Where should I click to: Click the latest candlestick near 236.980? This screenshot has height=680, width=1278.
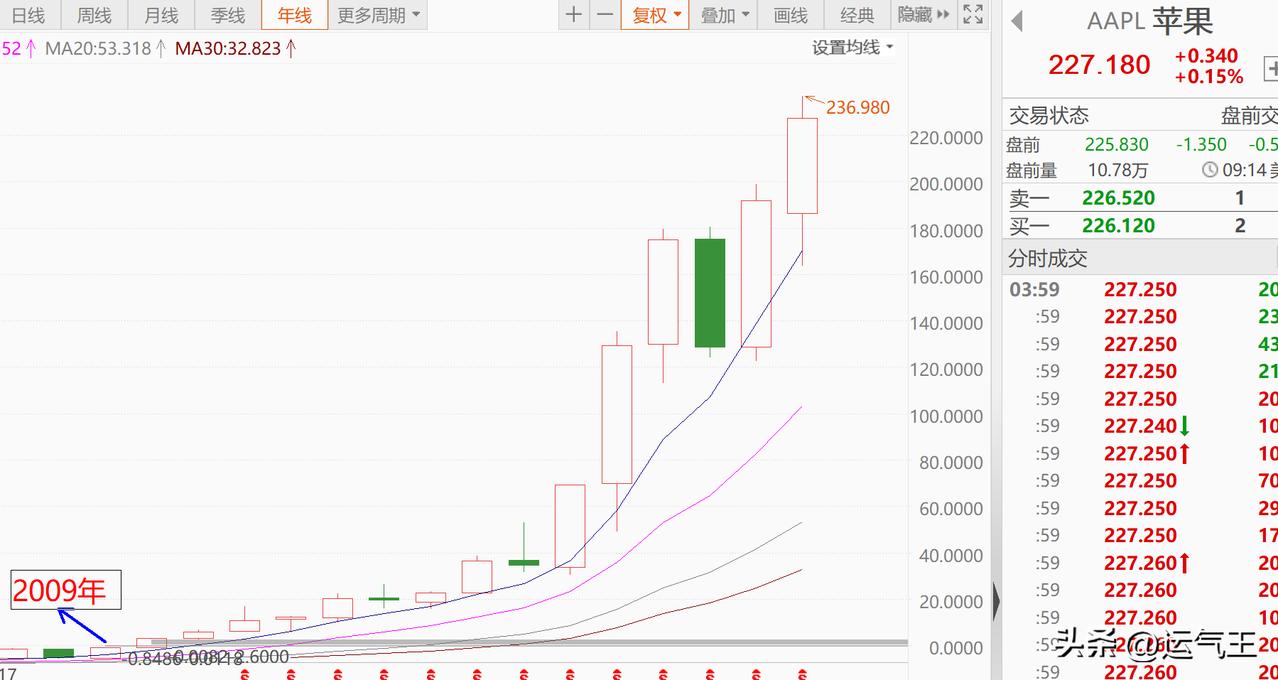pyautogui.click(x=802, y=166)
